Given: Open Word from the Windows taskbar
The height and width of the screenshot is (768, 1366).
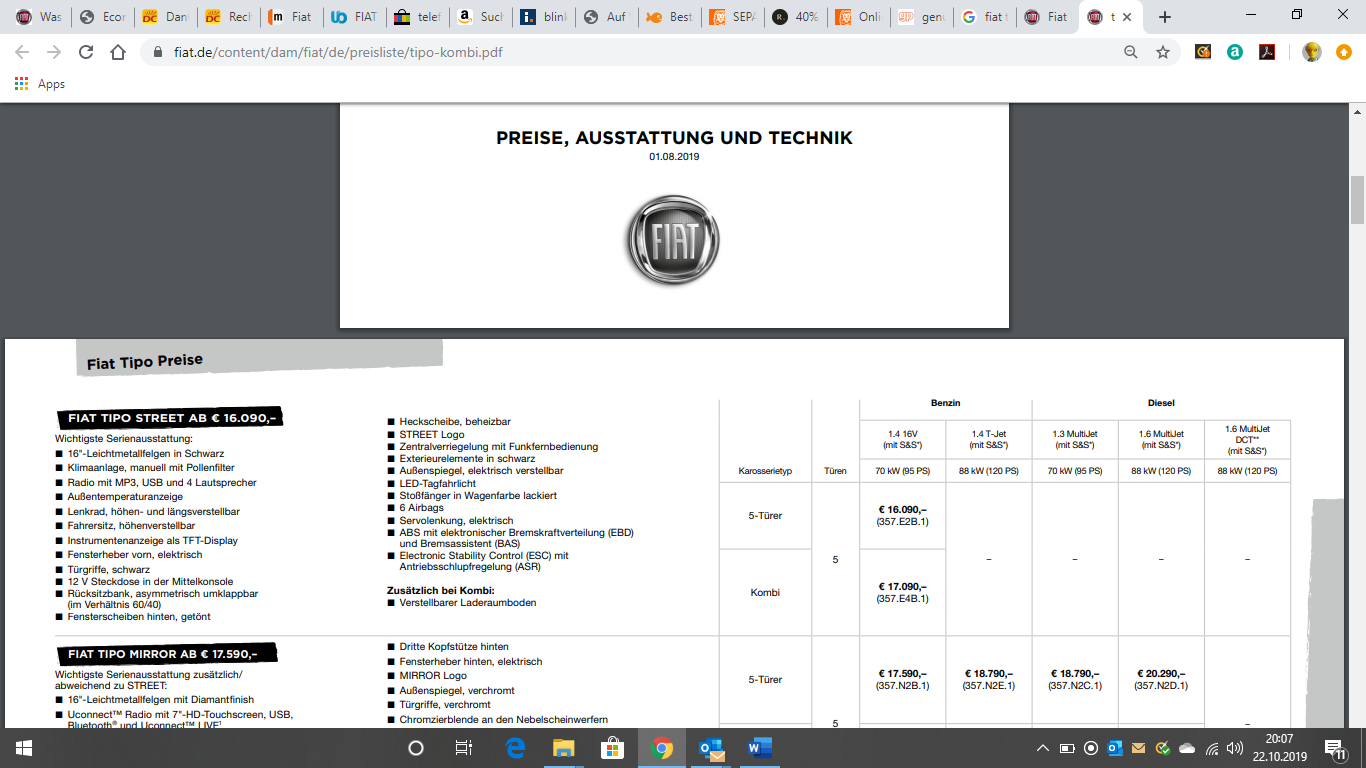Looking at the screenshot, I should [x=759, y=748].
